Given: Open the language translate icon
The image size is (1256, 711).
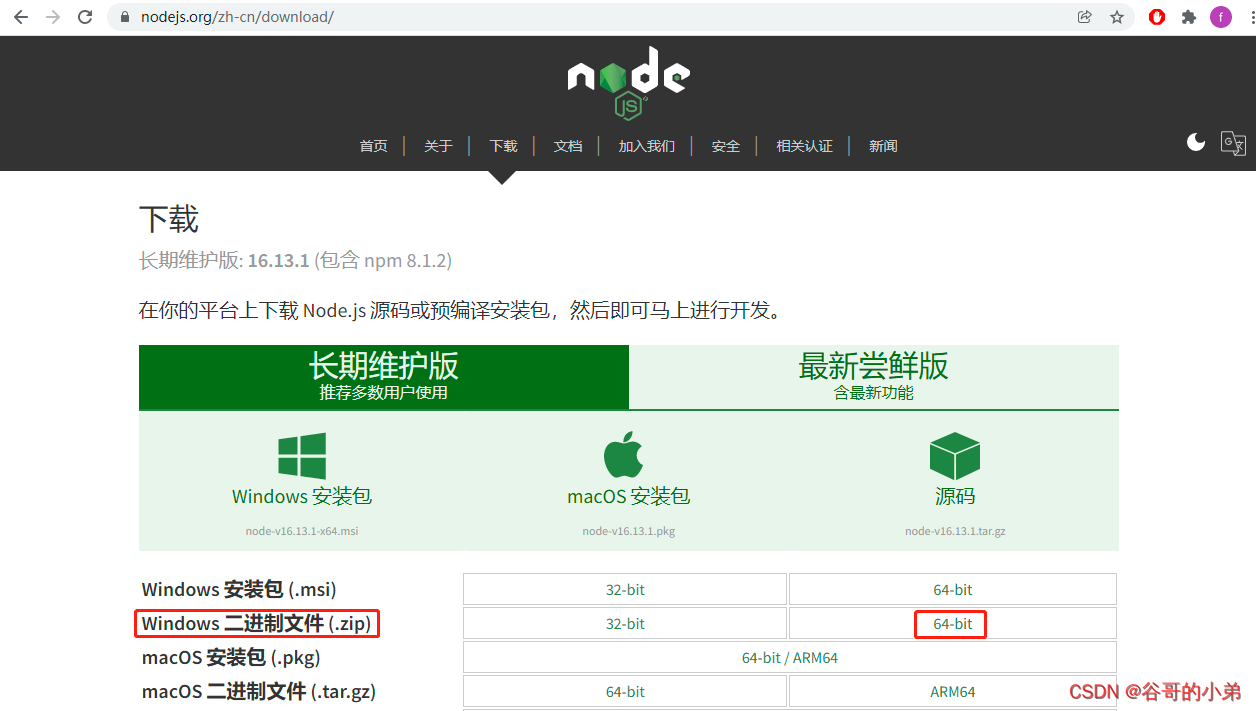Looking at the screenshot, I should tap(1234, 143).
